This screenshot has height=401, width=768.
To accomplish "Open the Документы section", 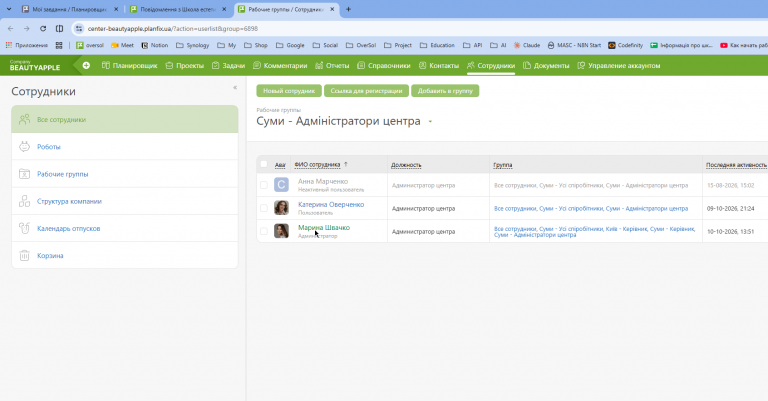I will pyautogui.click(x=546, y=66).
